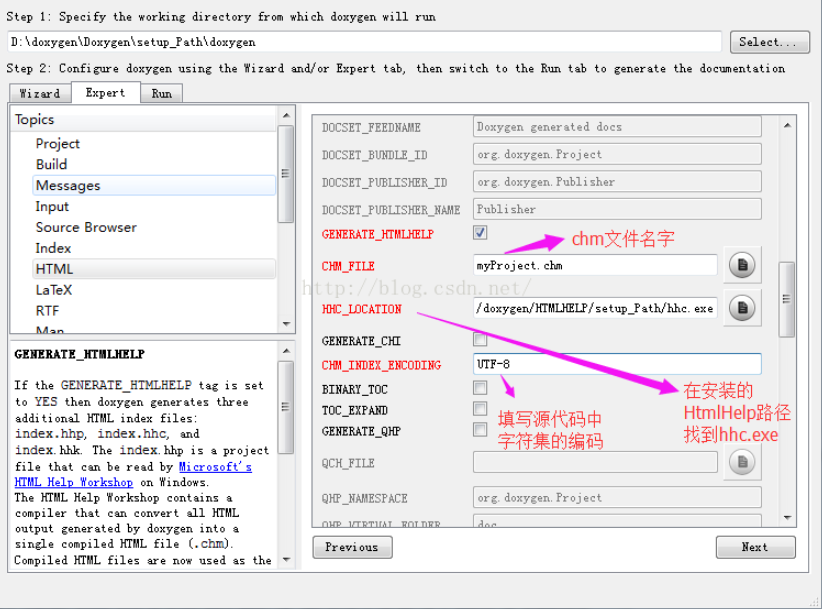Browse for HHC_LOCATION executable

(742, 308)
